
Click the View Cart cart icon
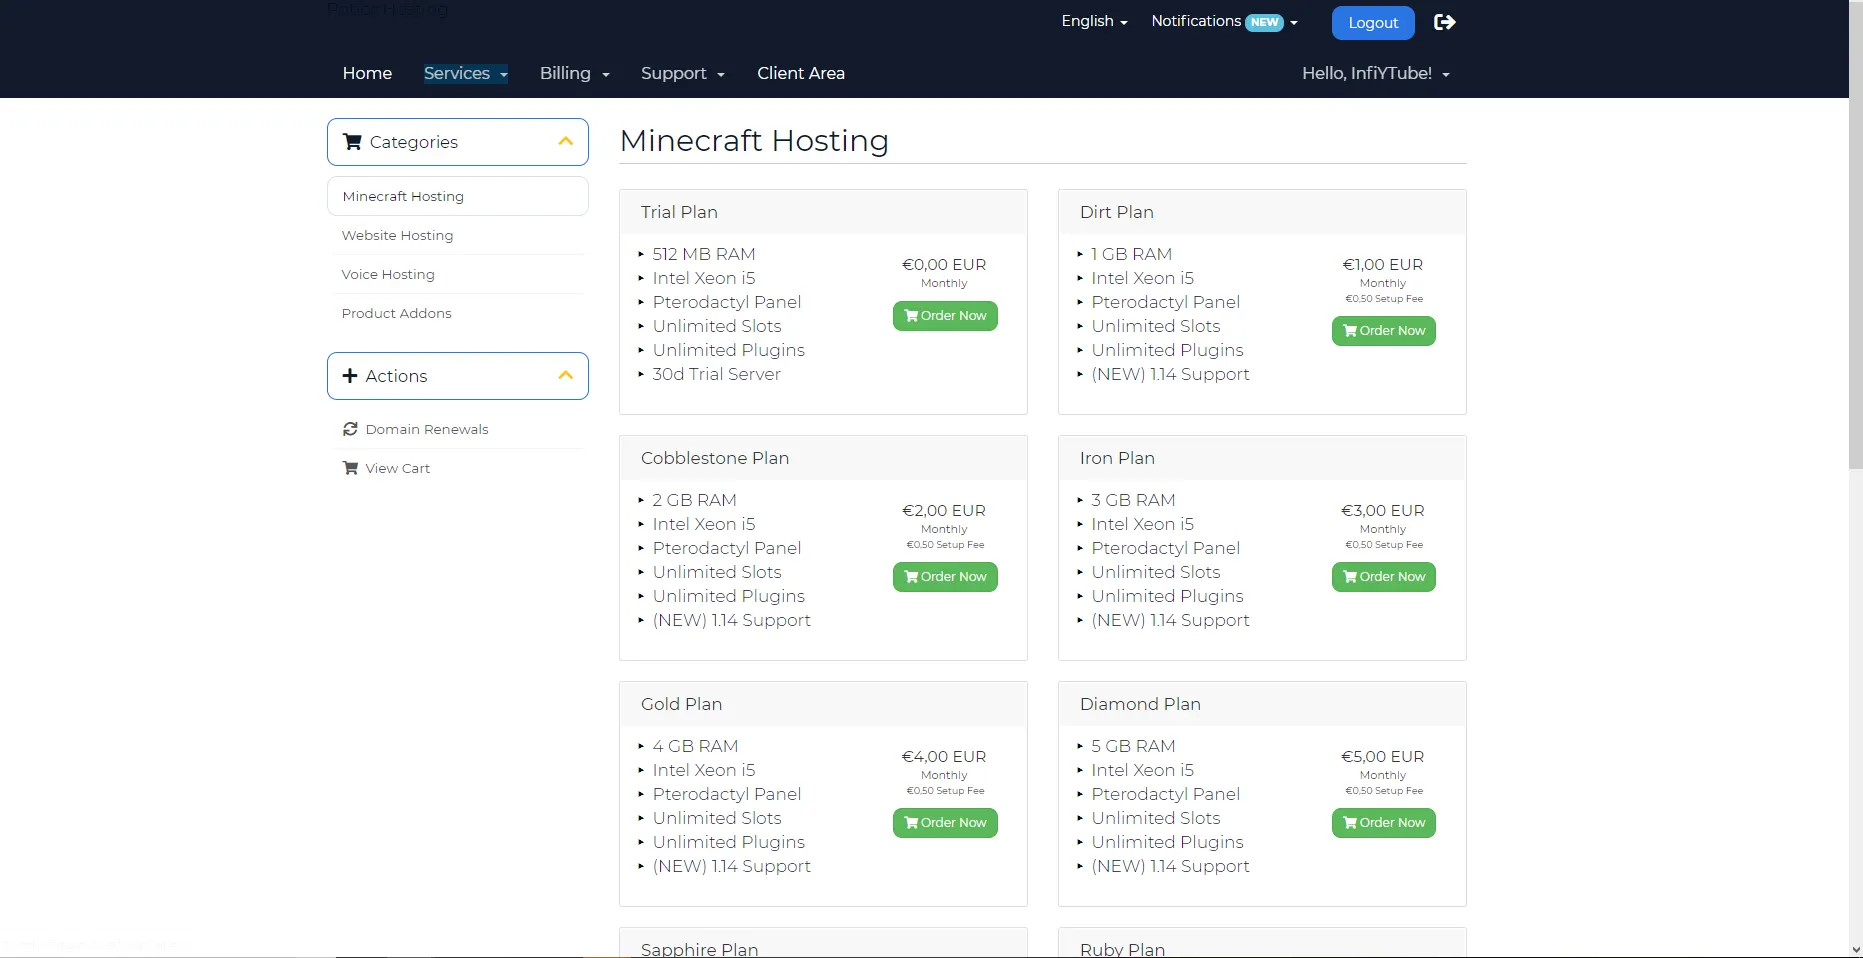coord(350,468)
